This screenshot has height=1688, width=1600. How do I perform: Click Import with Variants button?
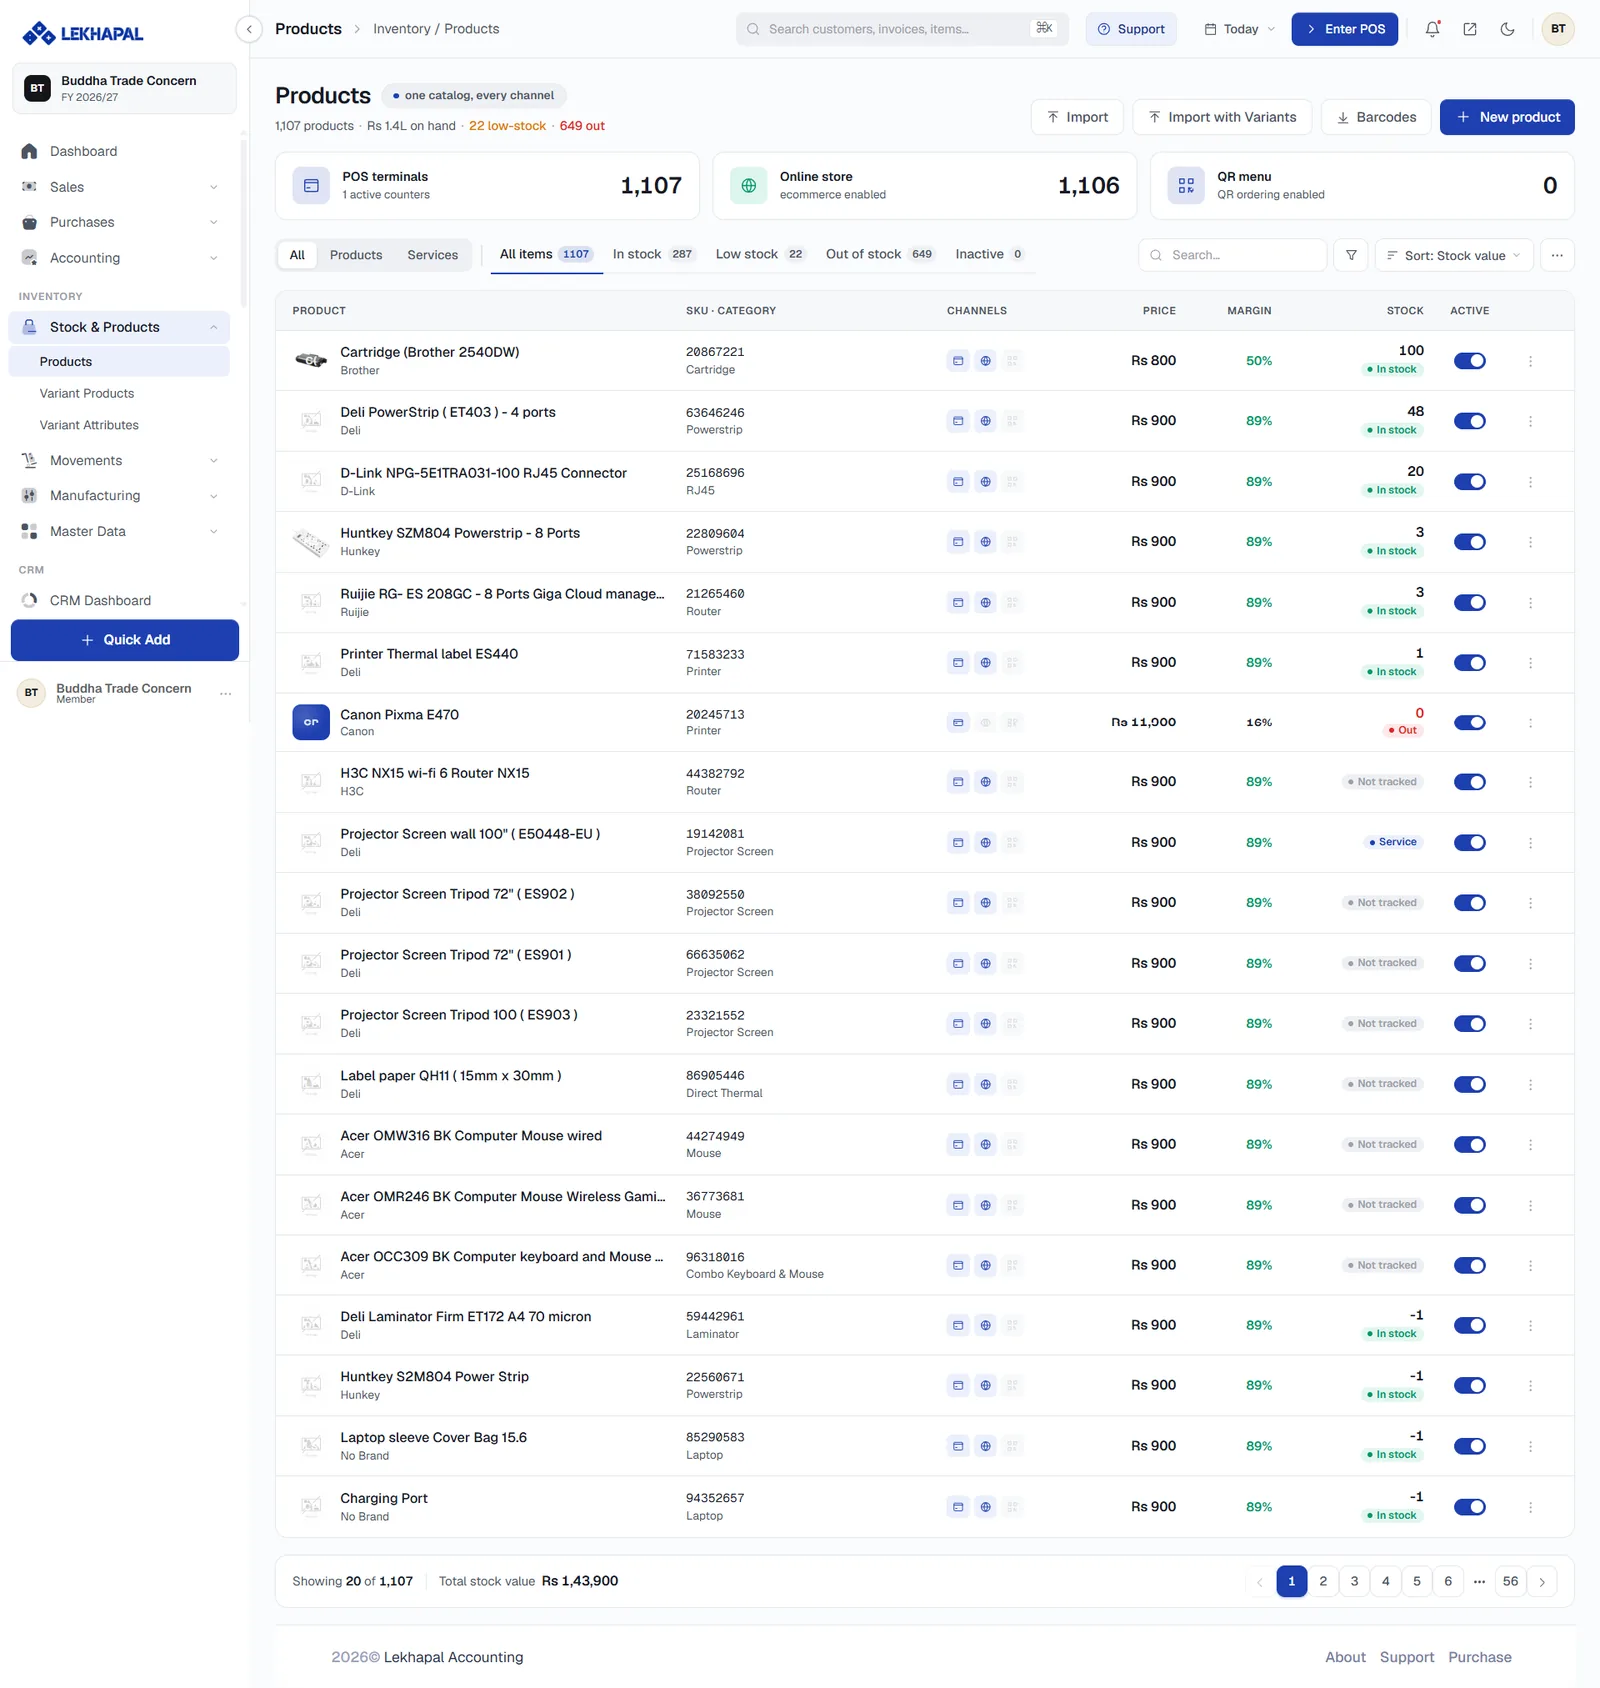[x=1222, y=117]
